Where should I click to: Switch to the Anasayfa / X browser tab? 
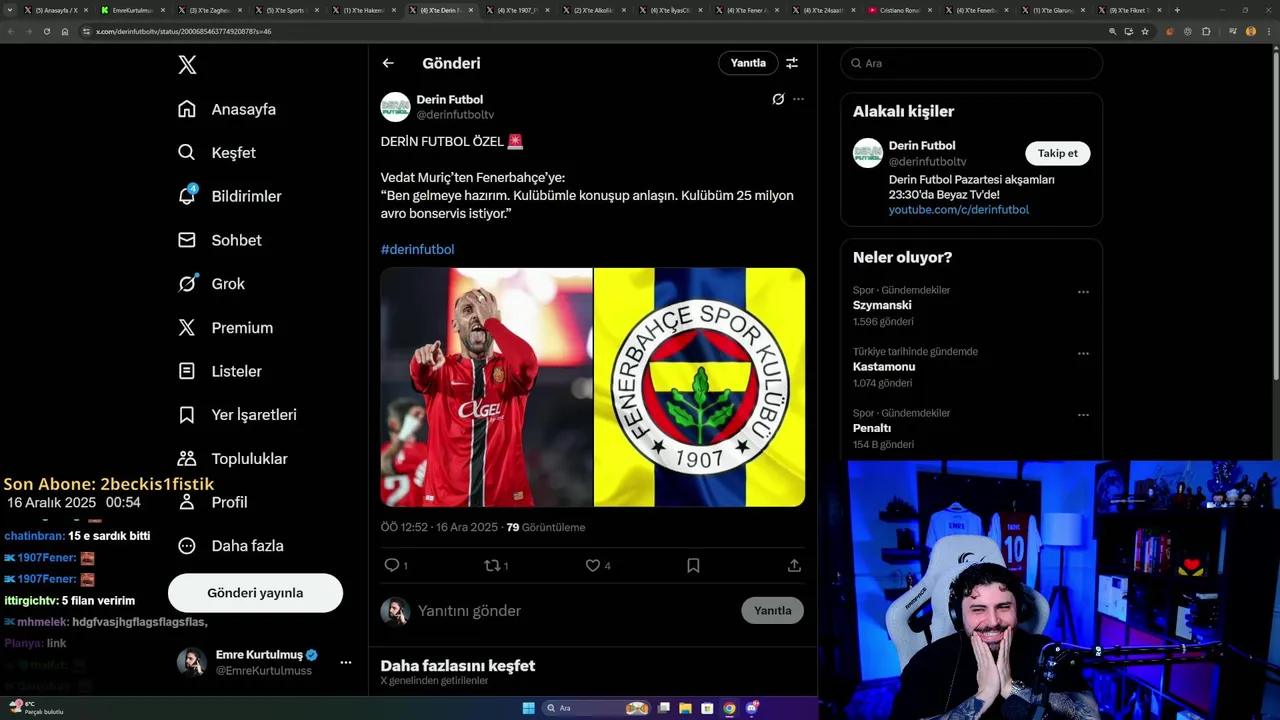click(x=56, y=10)
